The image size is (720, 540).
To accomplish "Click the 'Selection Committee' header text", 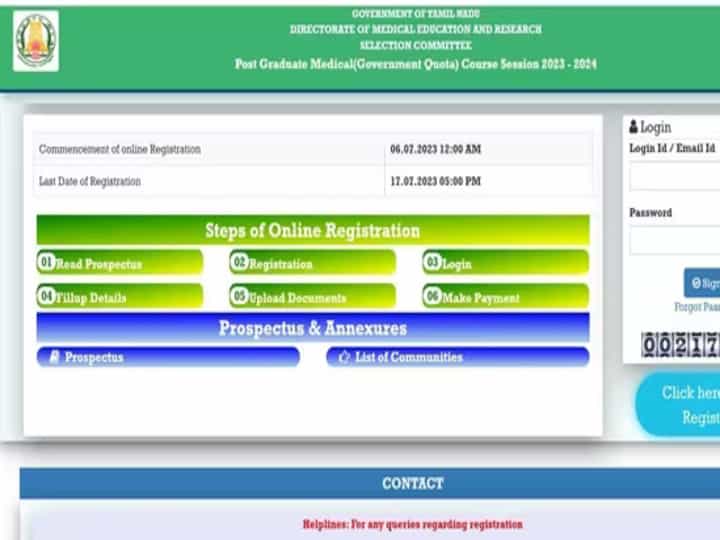I will pyautogui.click(x=416, y=45).
